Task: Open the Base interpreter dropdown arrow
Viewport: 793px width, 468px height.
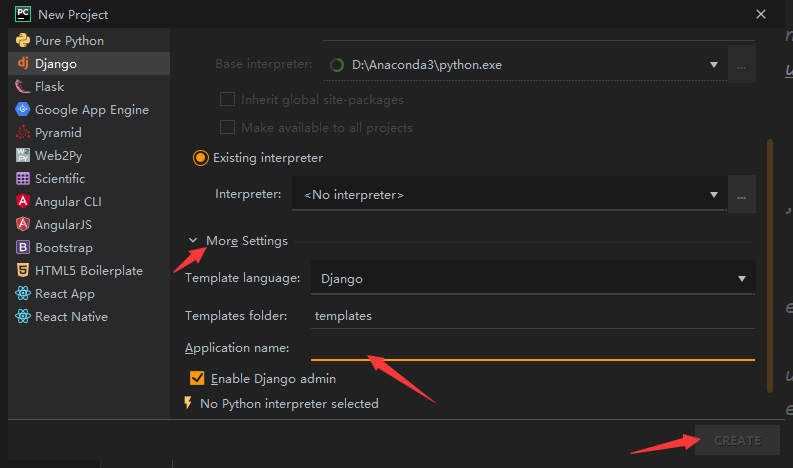Action: pyautogui.click(x=714, y=65)
